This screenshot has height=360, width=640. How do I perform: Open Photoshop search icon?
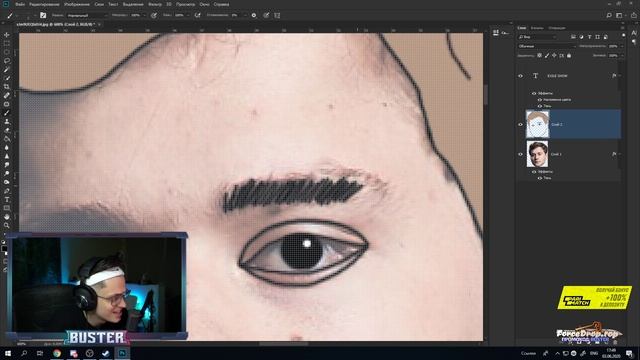(x=609, y=15)
